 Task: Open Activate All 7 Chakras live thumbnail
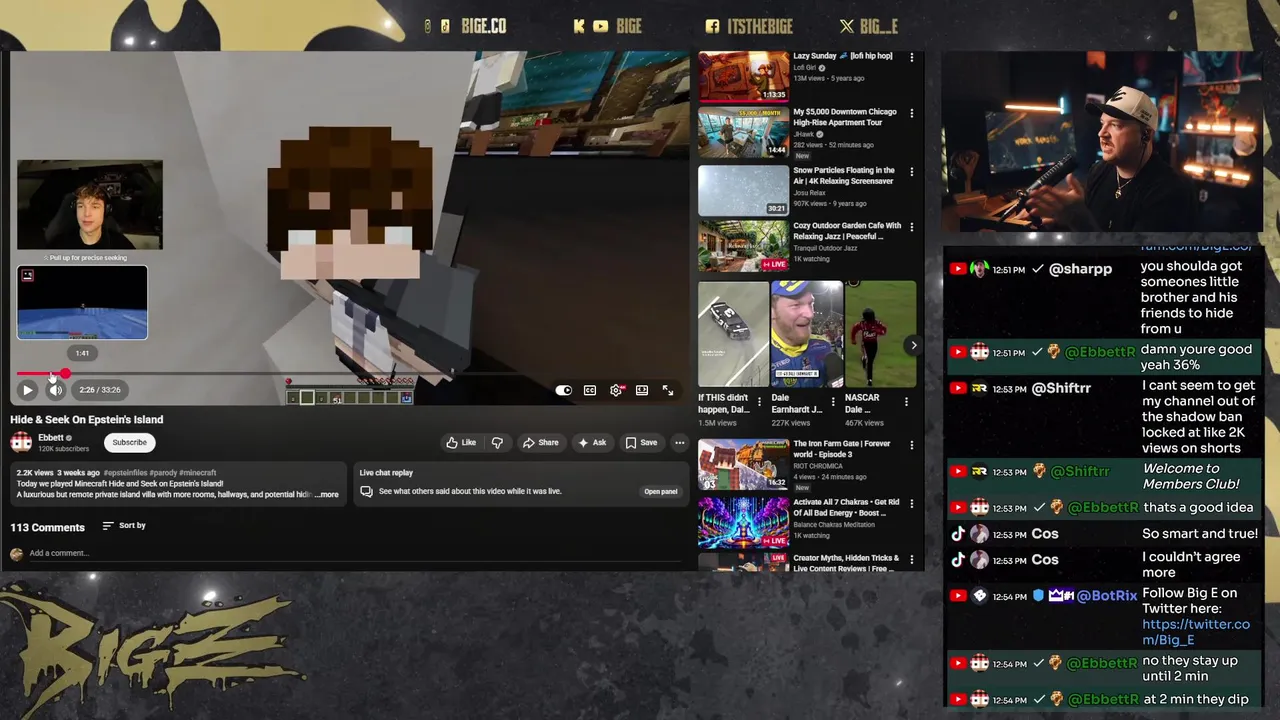pyautogui.click(x=743, y=522)
